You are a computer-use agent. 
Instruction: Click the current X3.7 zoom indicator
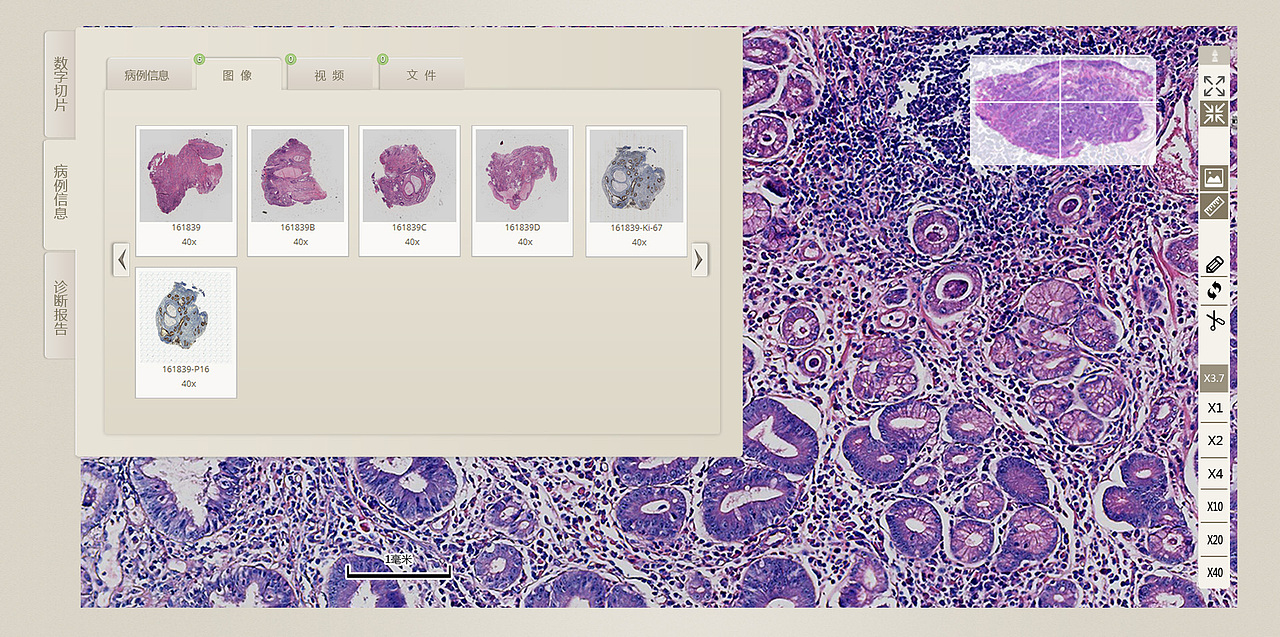click(x=1214, y=378)
